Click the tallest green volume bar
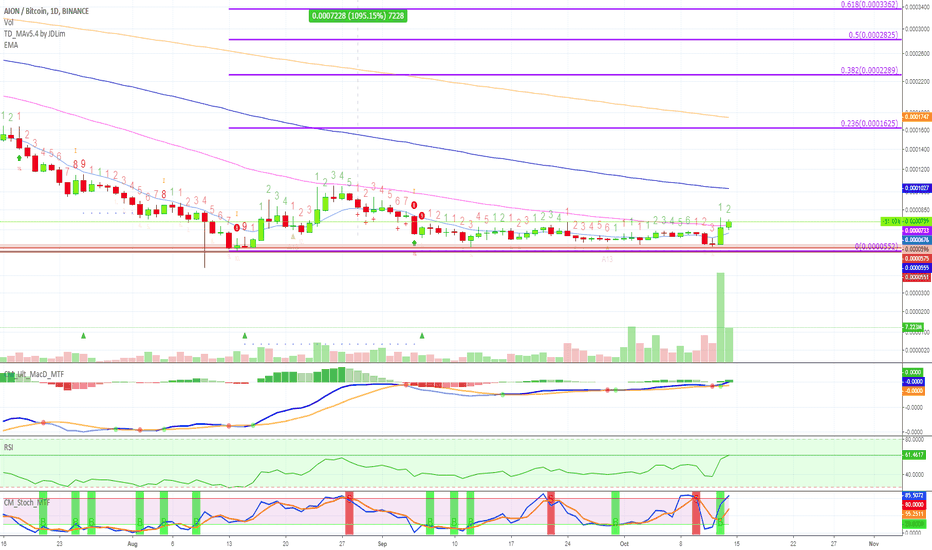 point(720,317)
